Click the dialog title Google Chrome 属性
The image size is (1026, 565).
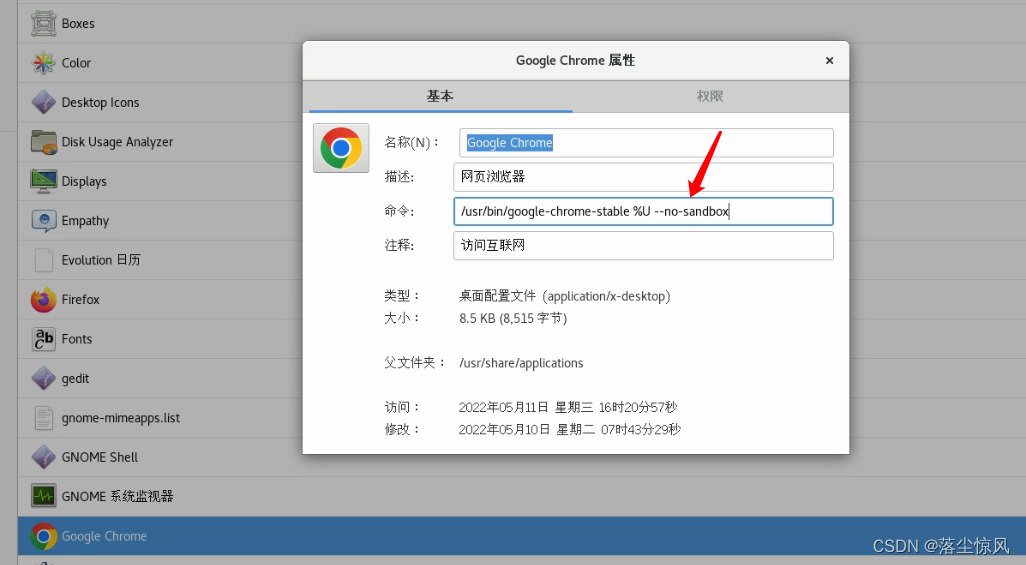pos(575,60)
